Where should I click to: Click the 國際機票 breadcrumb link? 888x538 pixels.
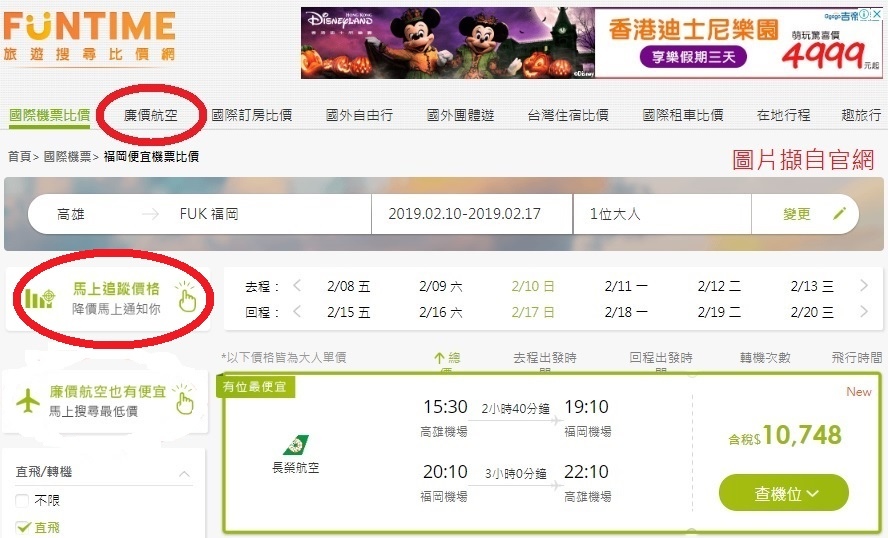pyautogui.click(x=67, y=156)
